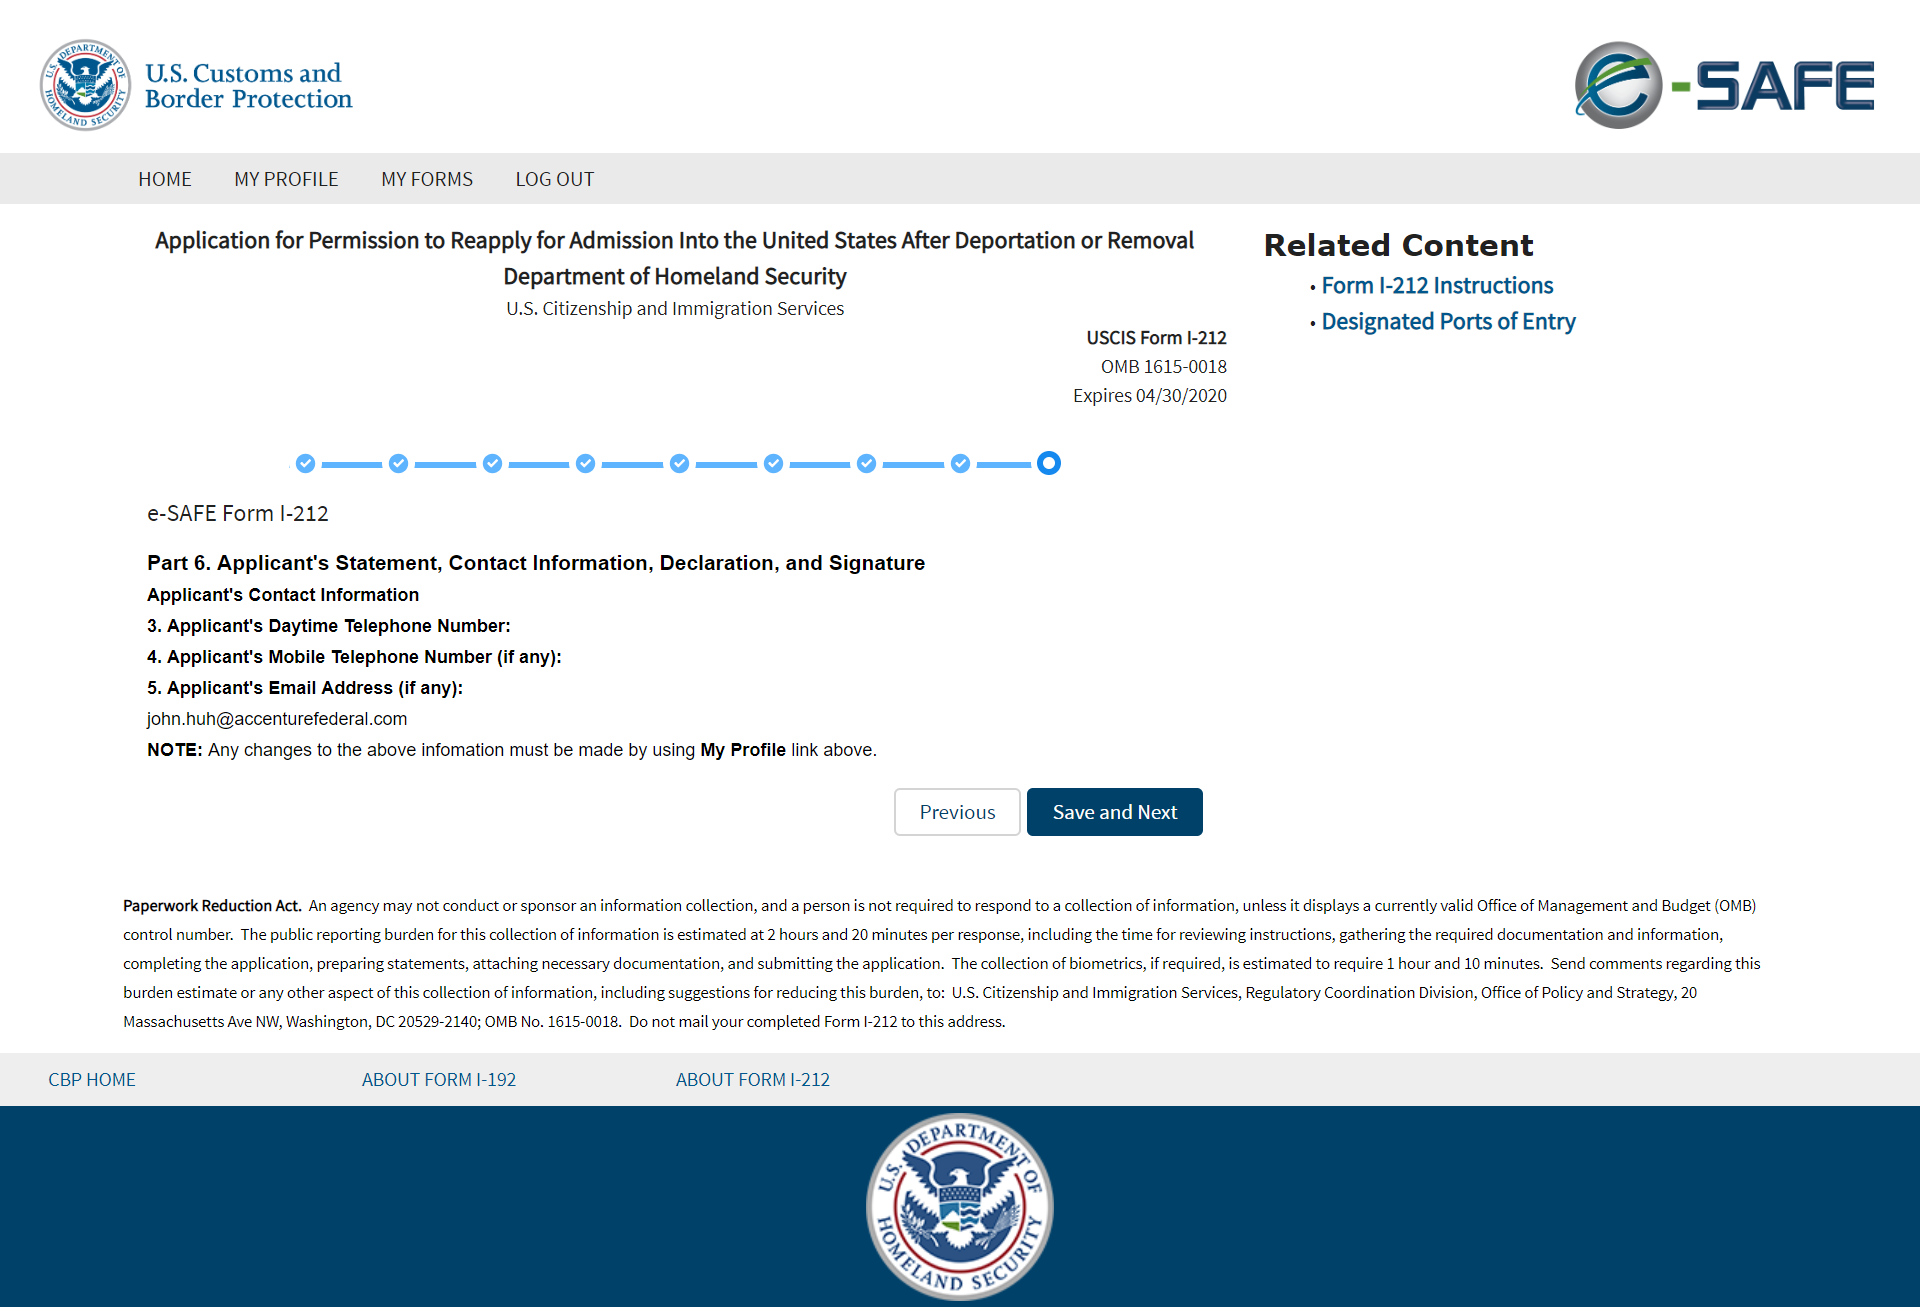The height and width of the screenshot is (1308, 1920).
Task: Click the CBP Homeland Security seal logo
Action: click(85, 85)
